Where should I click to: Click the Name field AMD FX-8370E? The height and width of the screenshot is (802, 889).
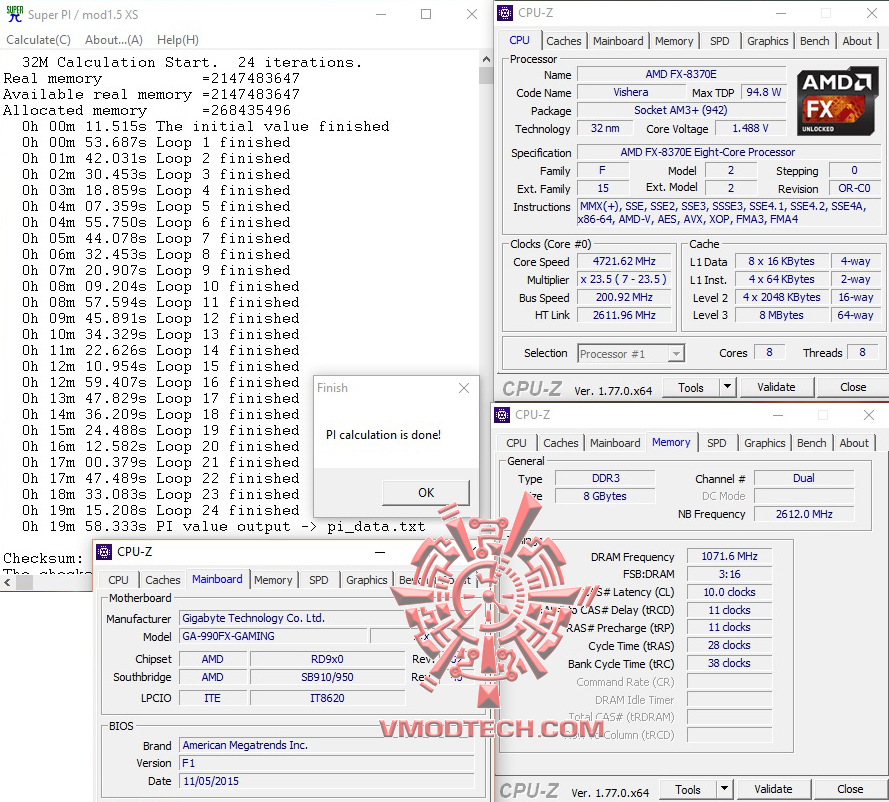681,74
